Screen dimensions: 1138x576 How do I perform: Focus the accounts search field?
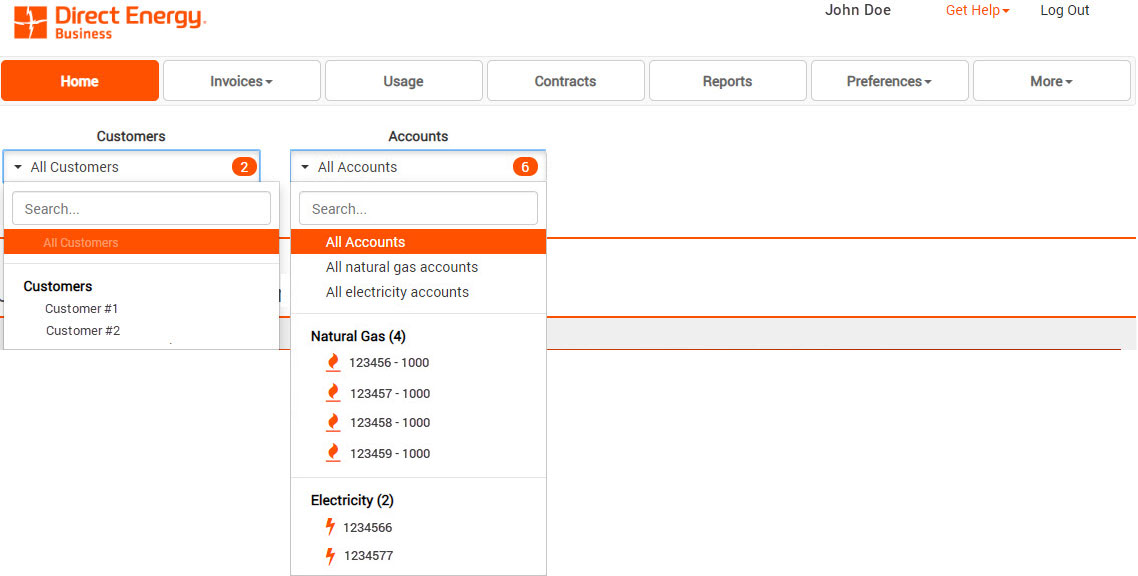pos(419,209)
